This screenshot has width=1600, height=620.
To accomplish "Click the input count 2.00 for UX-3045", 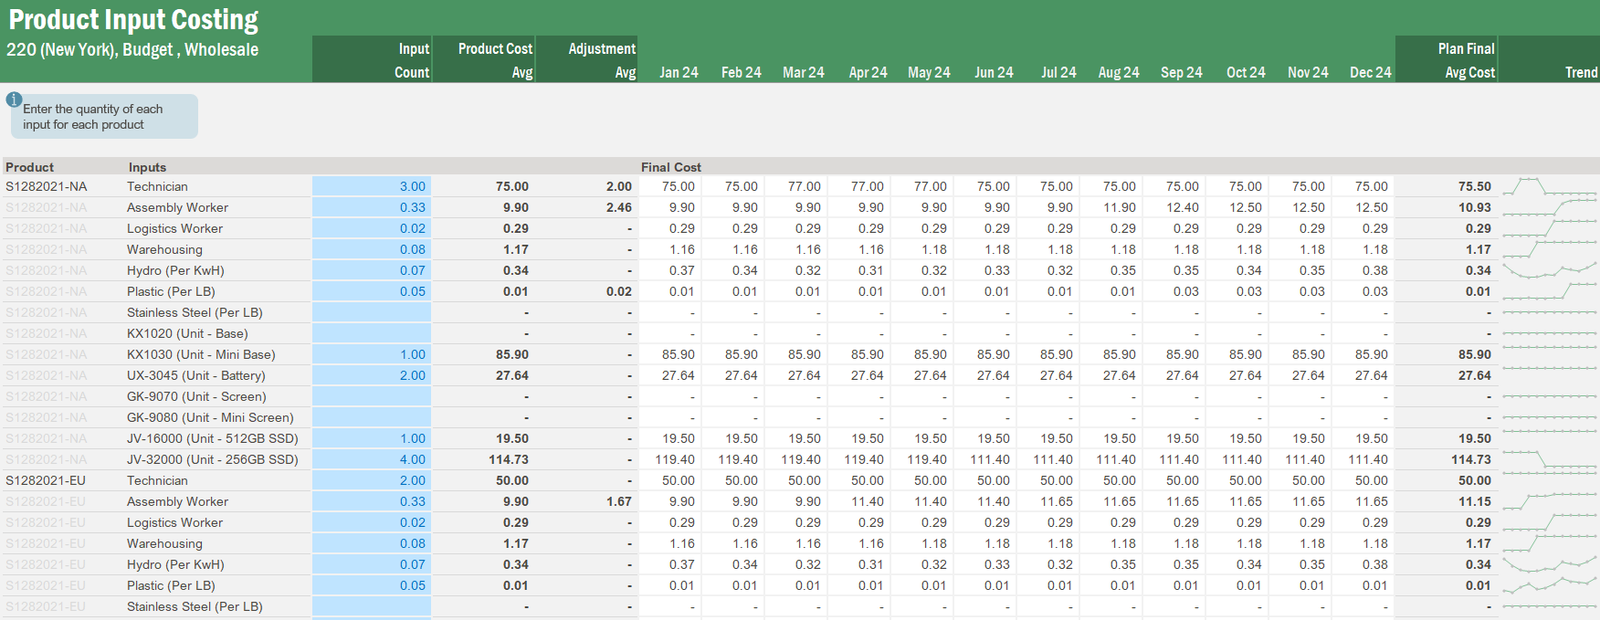I will [371, 376].
